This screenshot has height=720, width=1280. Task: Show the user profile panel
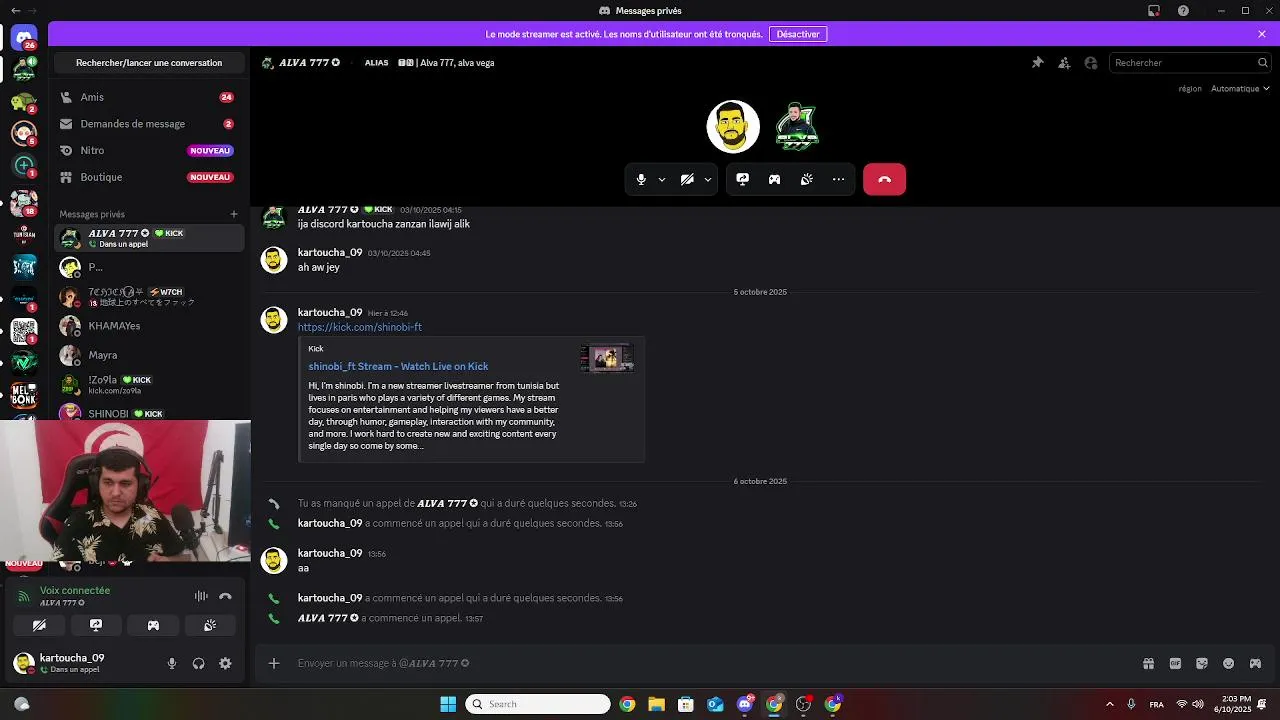tap(1090, 62)
